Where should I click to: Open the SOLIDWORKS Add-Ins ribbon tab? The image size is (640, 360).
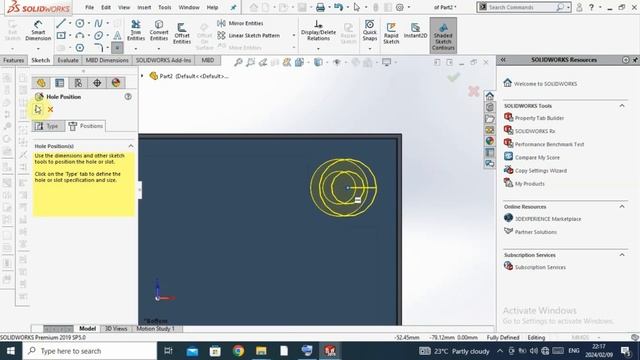[163, 60]
